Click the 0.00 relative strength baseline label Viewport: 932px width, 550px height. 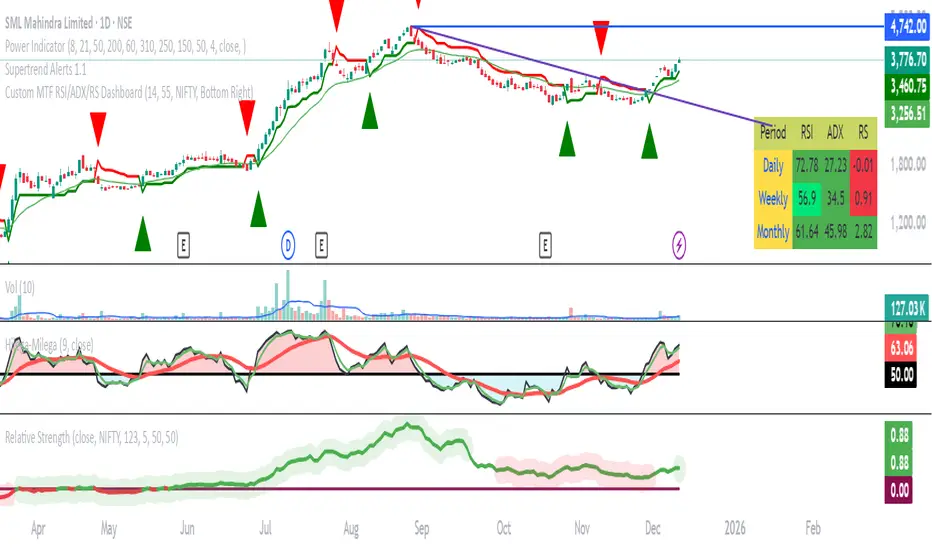click(x=899, y=491)
